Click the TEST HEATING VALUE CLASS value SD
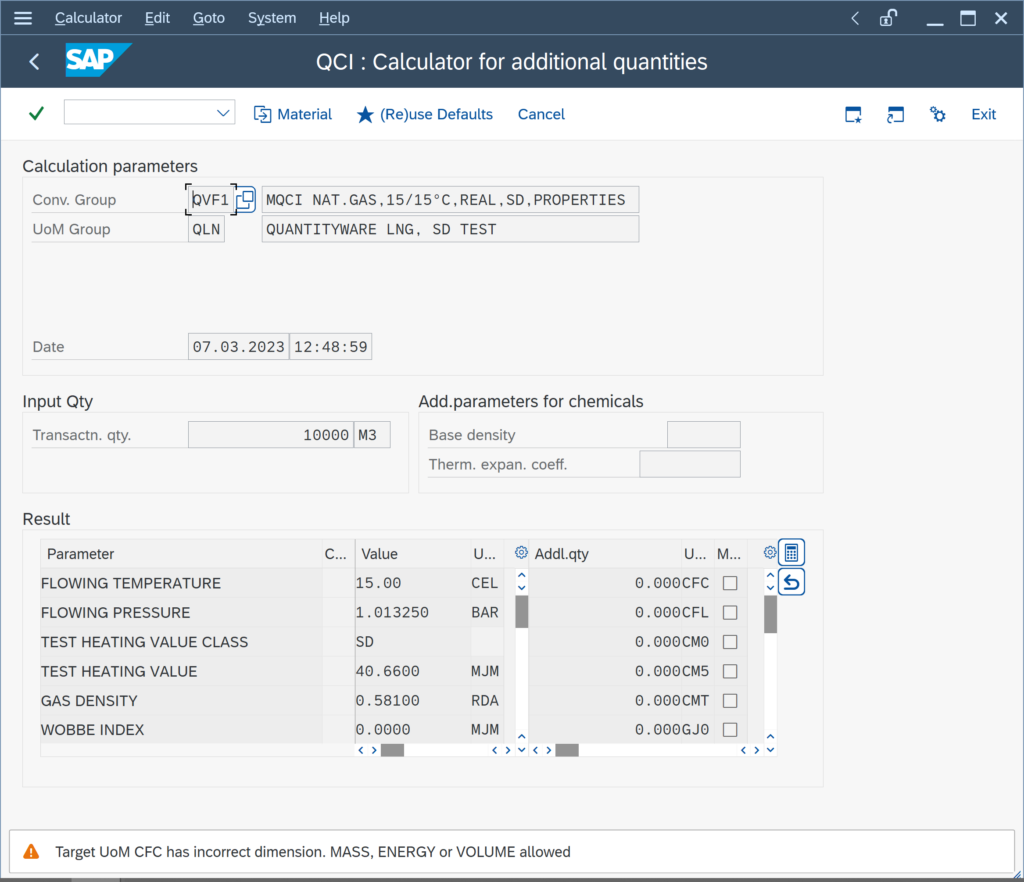 (x=411, y=642)
